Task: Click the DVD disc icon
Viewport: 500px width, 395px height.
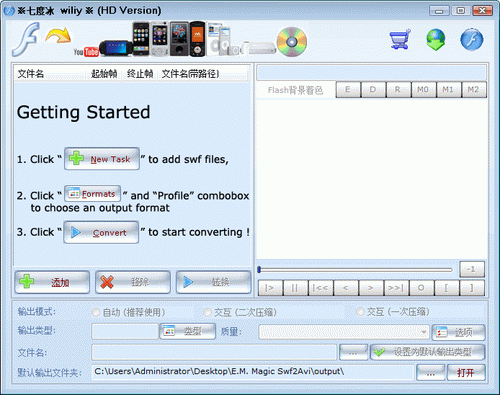Action: tap(292, 42)
